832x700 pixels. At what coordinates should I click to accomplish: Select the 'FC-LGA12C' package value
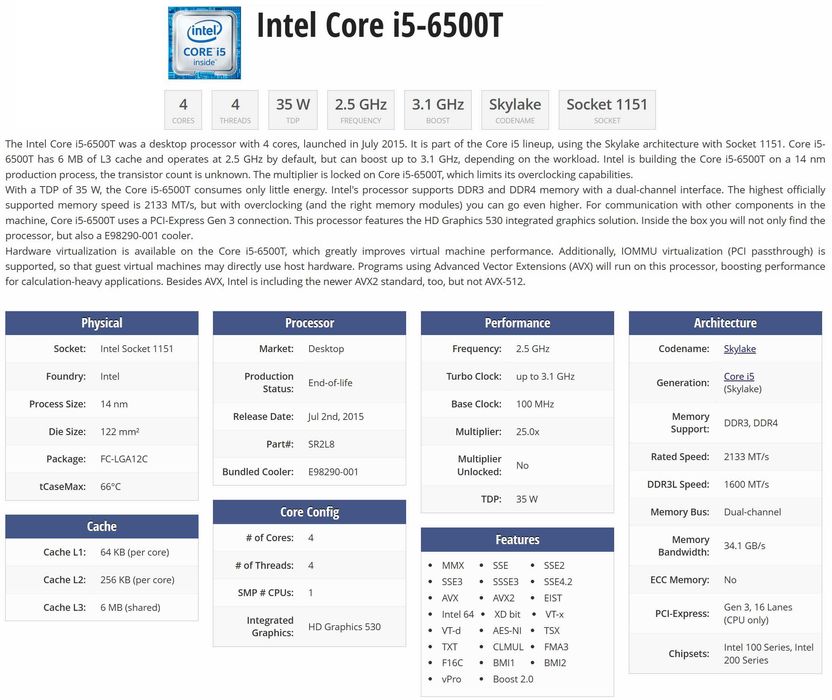(x=124, y=459)
